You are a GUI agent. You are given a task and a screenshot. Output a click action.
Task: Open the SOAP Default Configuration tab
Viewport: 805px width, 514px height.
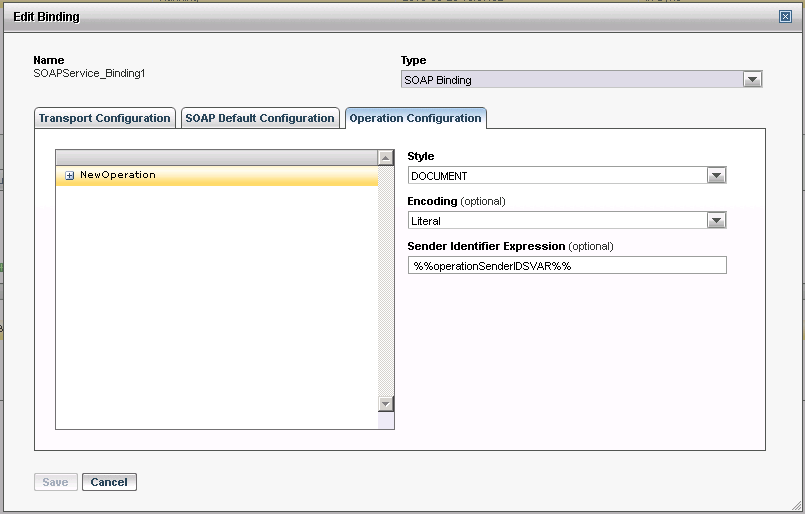tap(260, 118)
